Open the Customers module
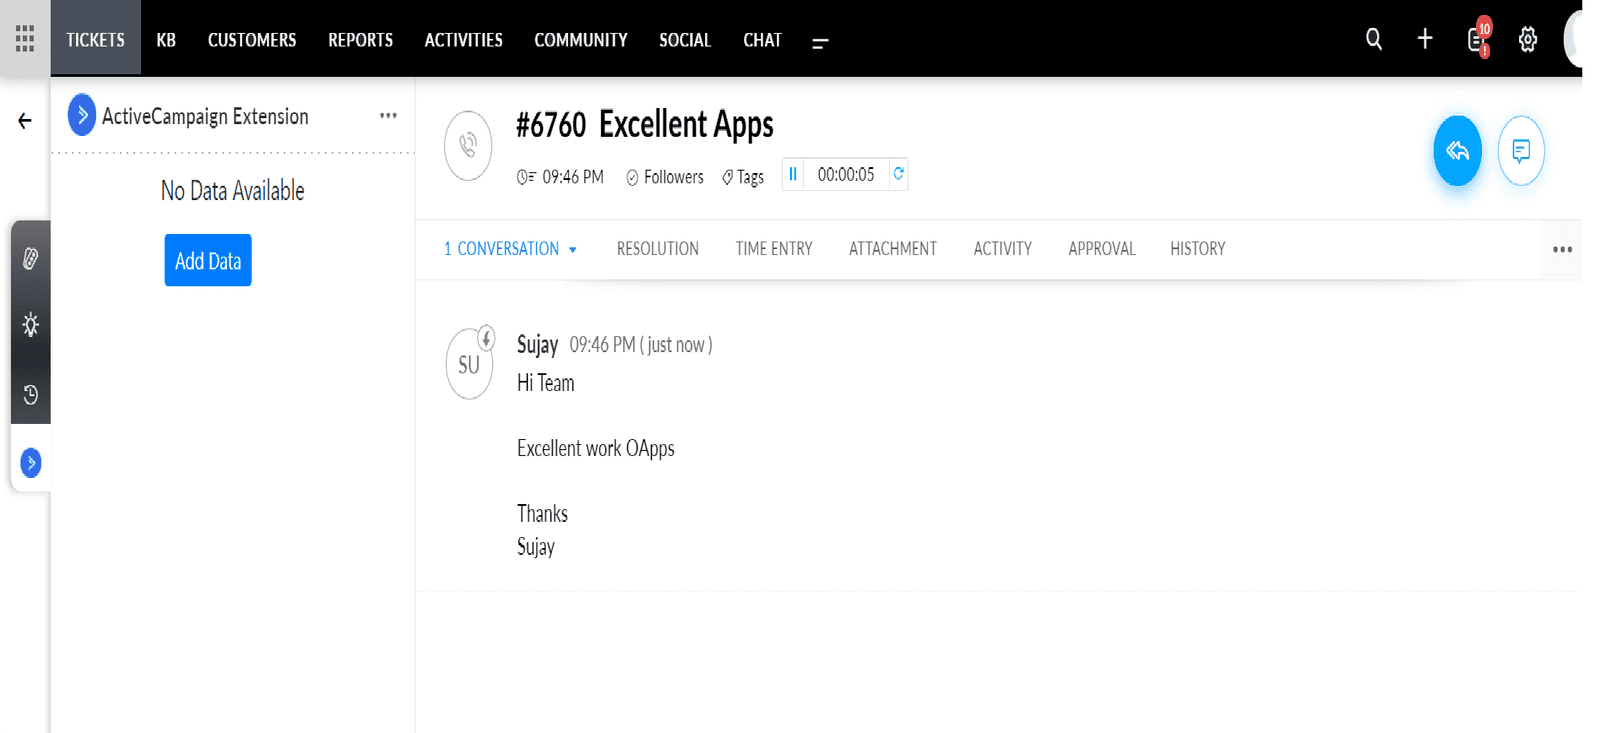The width and height of the screenshot is (1600, 733). (x=252, y=40)
